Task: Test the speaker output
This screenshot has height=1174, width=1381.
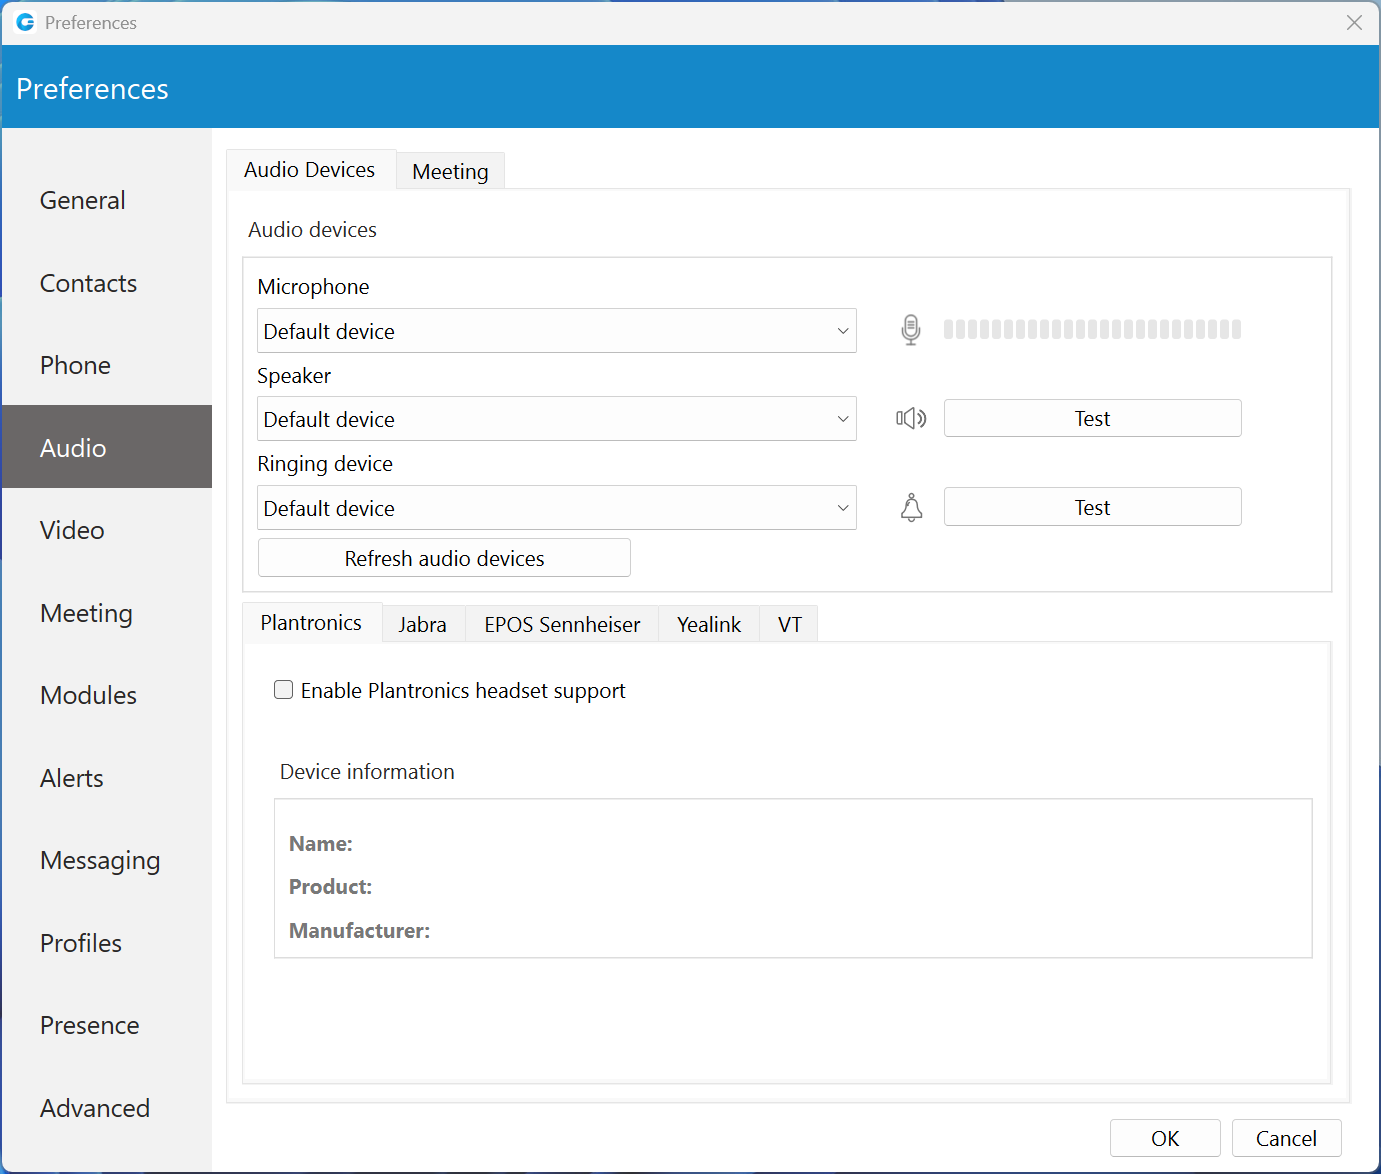Action: [1091, 418]
